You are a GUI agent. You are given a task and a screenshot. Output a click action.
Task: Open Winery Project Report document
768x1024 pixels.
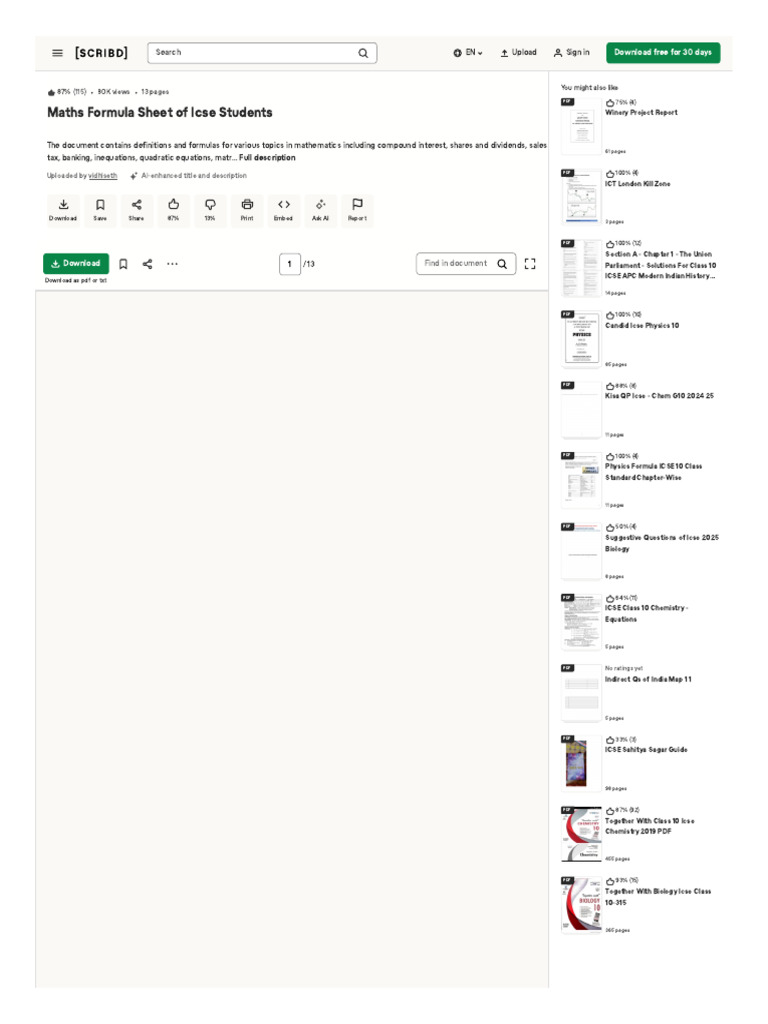coord(641,112)
